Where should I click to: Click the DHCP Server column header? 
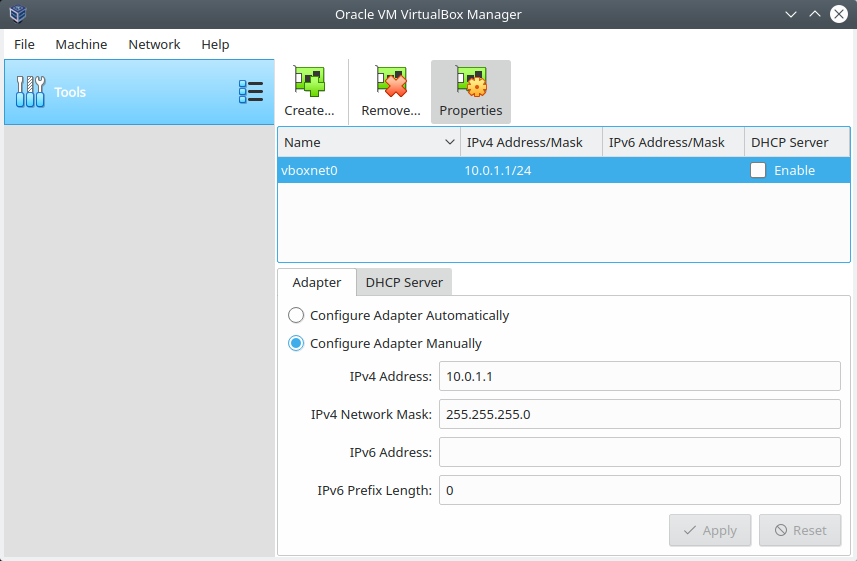pos(797,142)
